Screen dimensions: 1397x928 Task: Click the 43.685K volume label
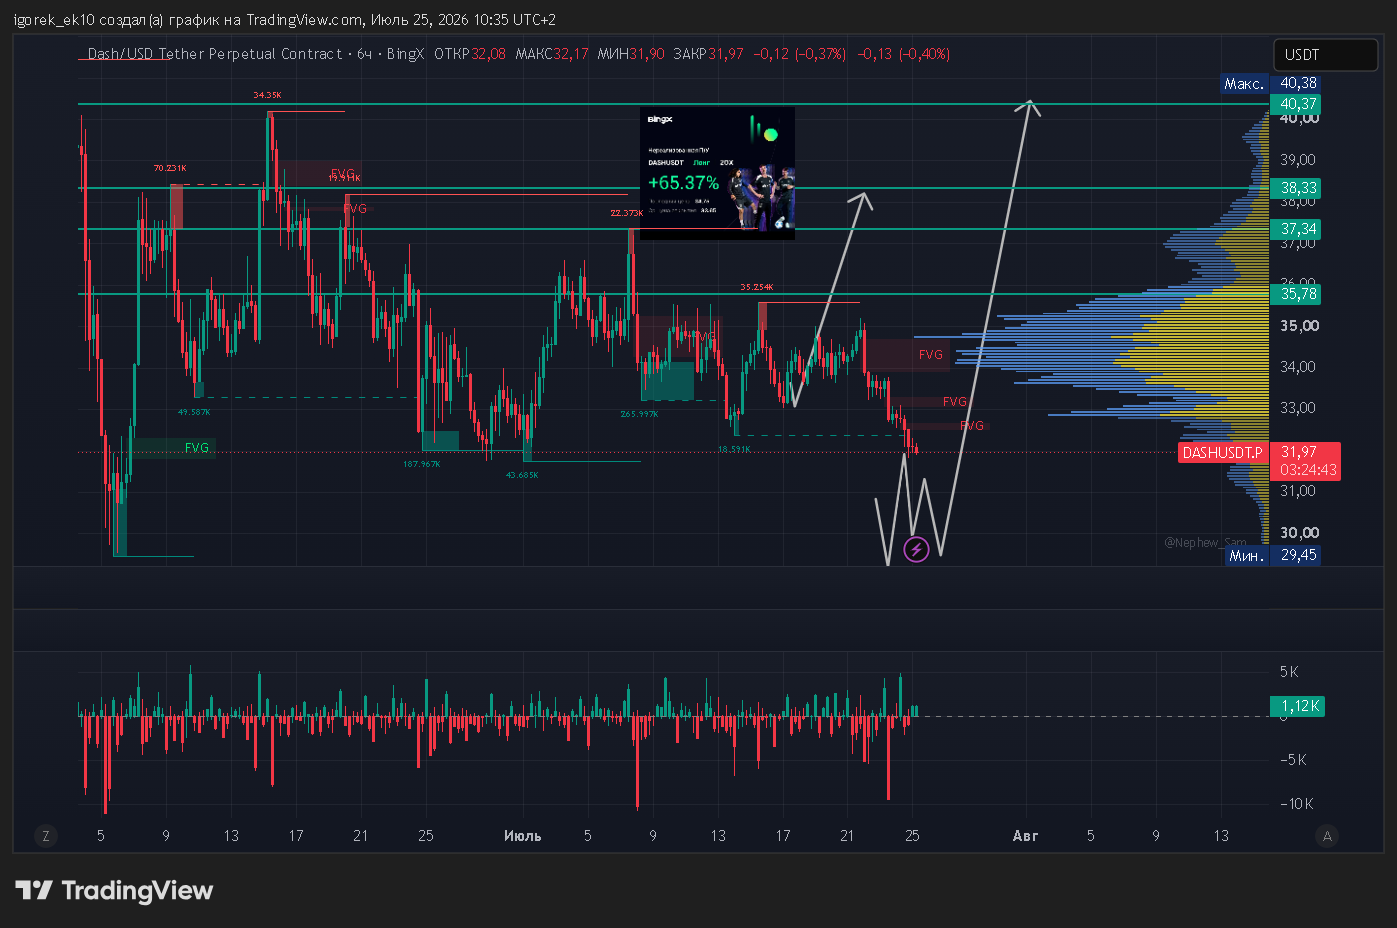coord(522,475)
